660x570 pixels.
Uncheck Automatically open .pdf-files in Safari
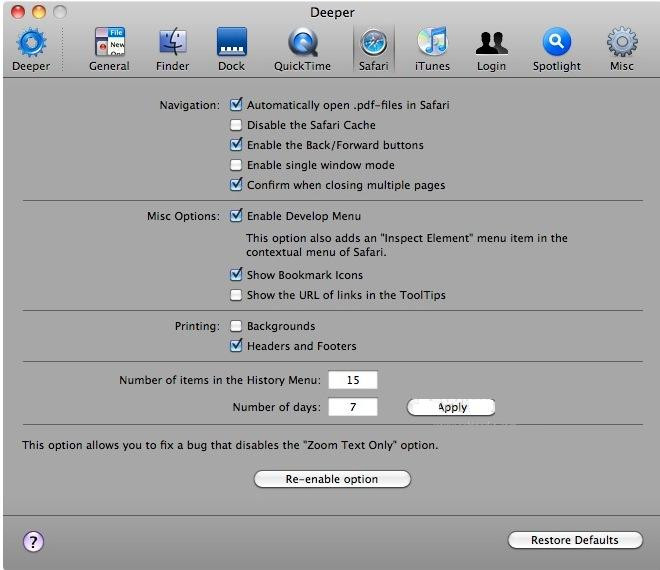pos(236,105)
